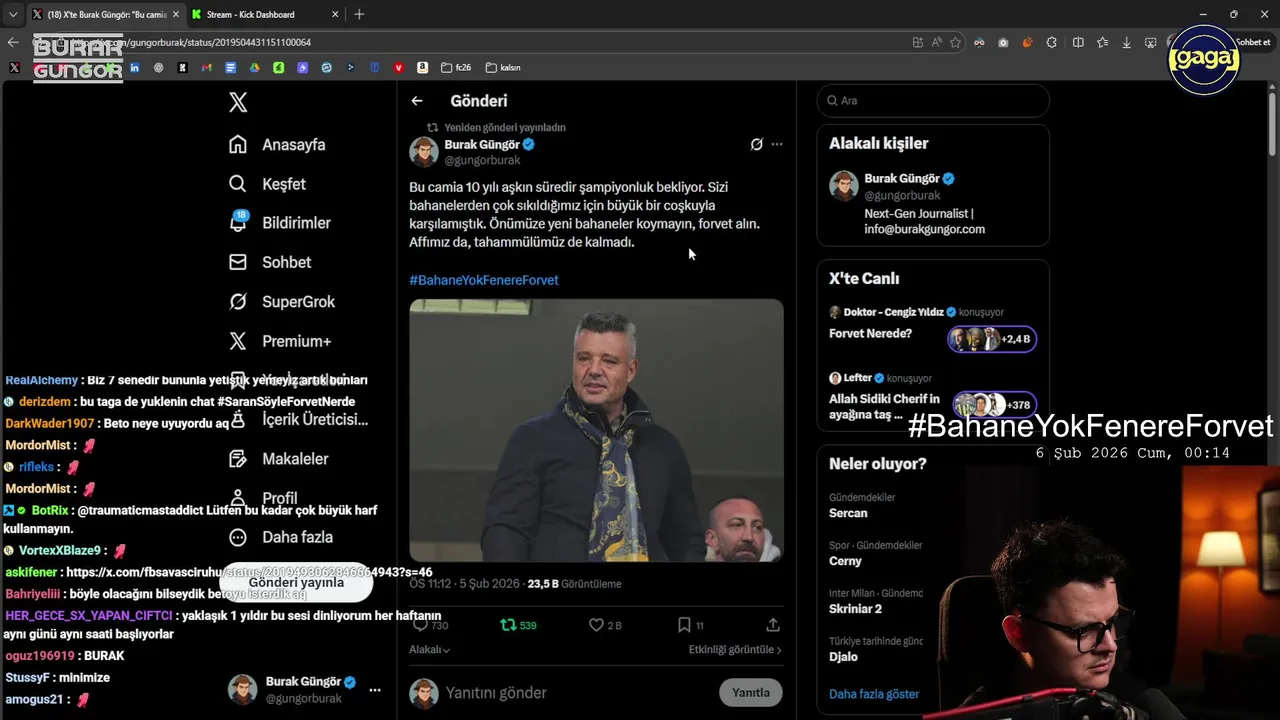Click share icon under post
The height and width of the screenshot is (720, 1280).
pyautogui.click(x=773, y=625)
